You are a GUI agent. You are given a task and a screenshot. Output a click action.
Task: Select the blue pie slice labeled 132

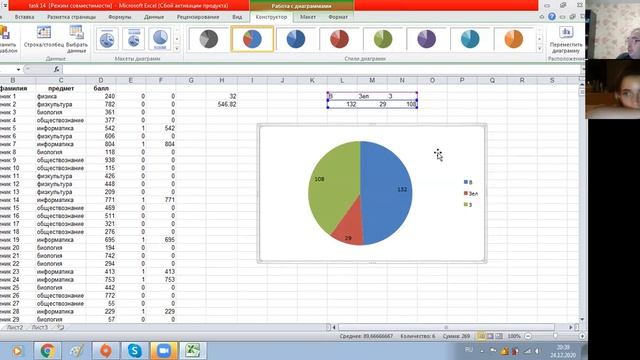coord(388,192)
